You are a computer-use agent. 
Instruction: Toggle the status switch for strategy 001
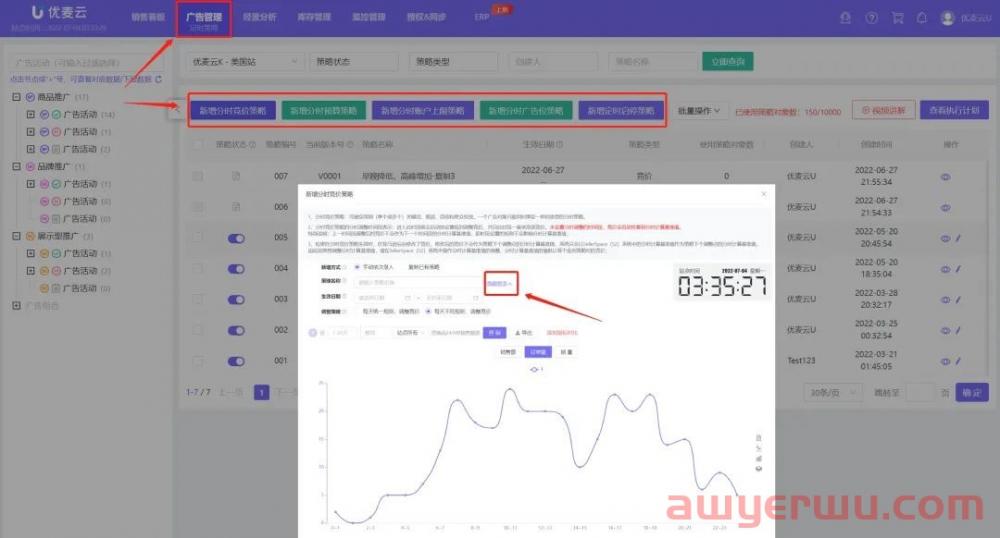pyautogui.click(x=236, y=361)
